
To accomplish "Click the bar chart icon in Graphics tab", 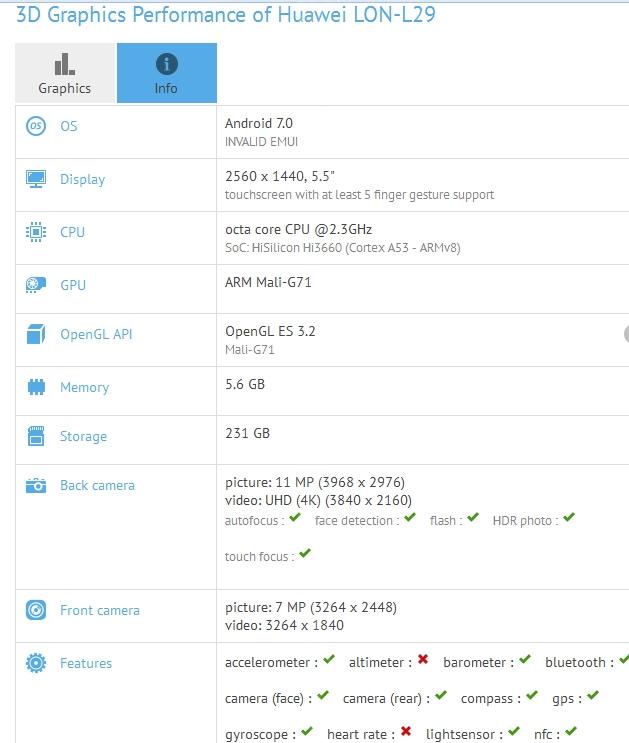I will [x=65, y=64].
